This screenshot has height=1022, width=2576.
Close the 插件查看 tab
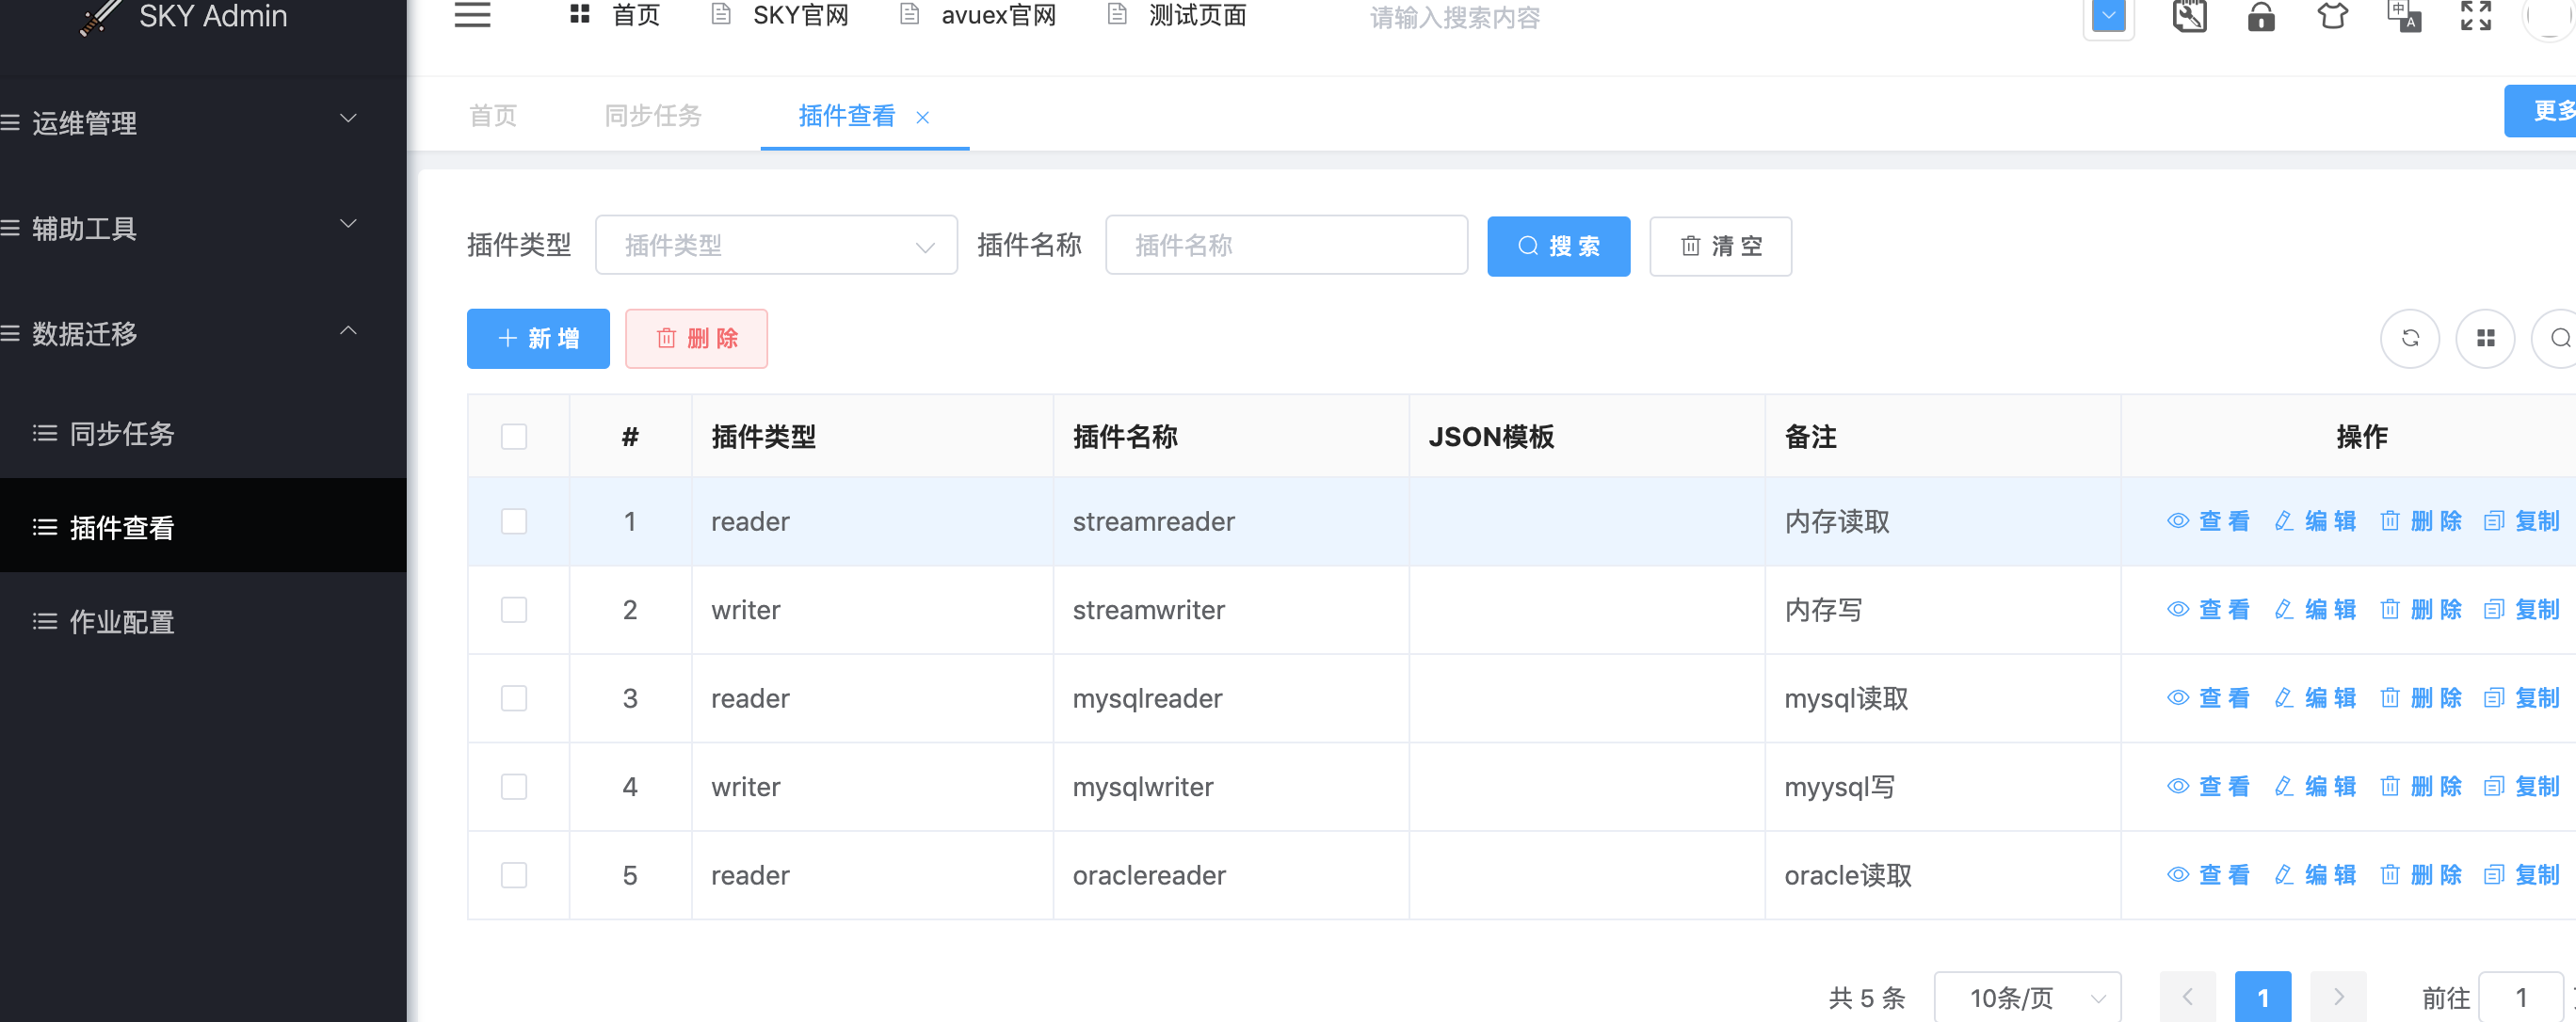[922, 118]
